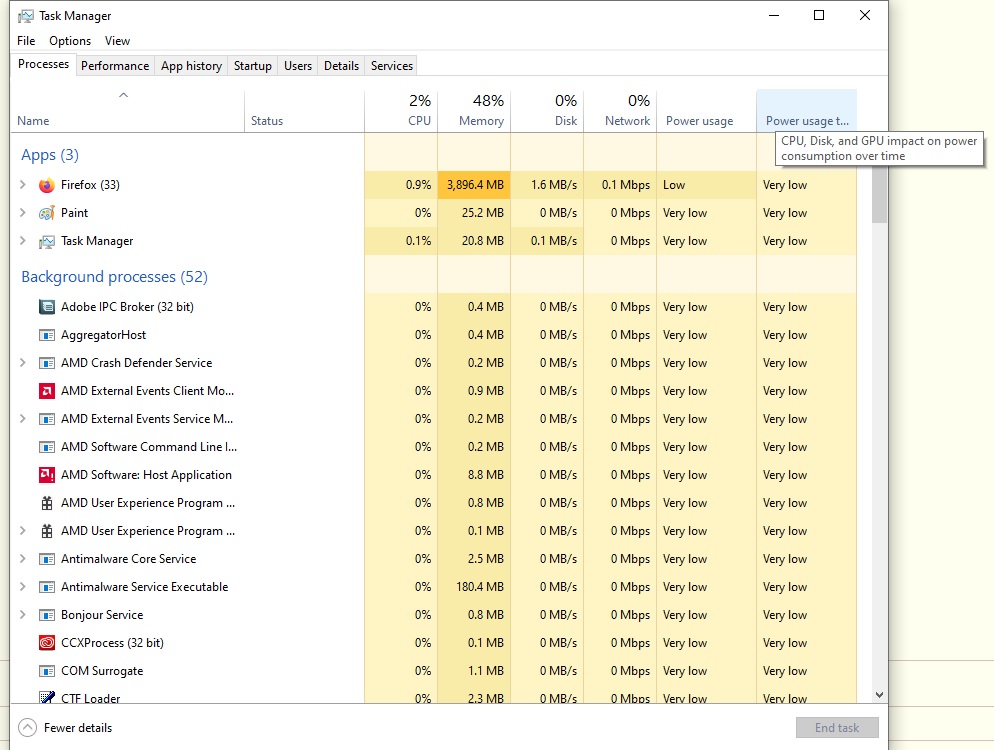This screenshot has height=750, width=994.
Task: Expand the Firefox (33) process group
Action: coord(23,185)
